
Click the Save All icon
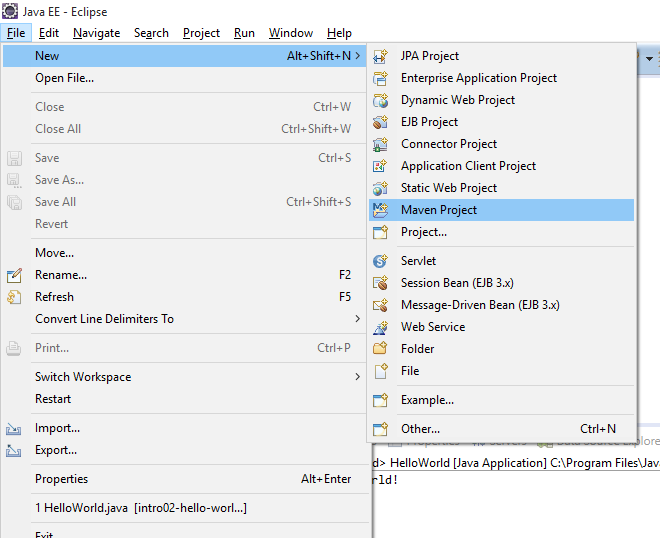(14, 202)
